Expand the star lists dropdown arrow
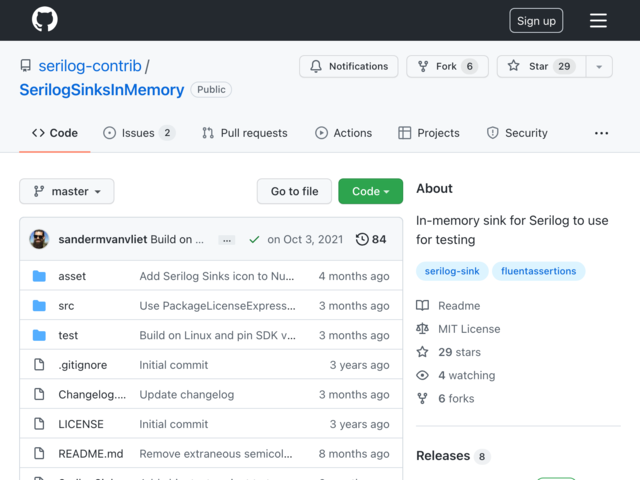Screen dimensions: 640x480 pyautogui.click(x=599, y=67)
